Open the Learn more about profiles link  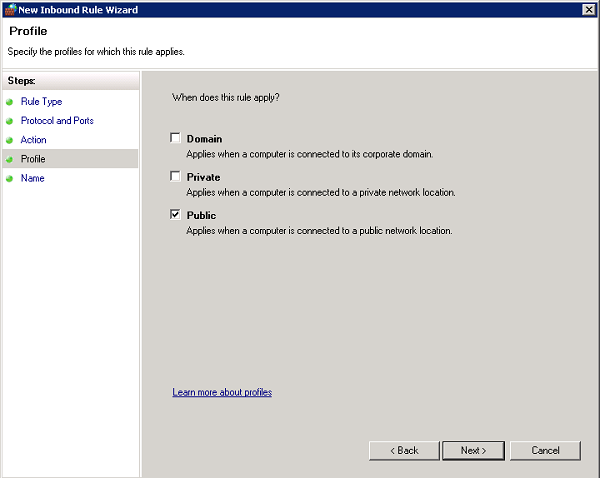click(x=222, y=392)
